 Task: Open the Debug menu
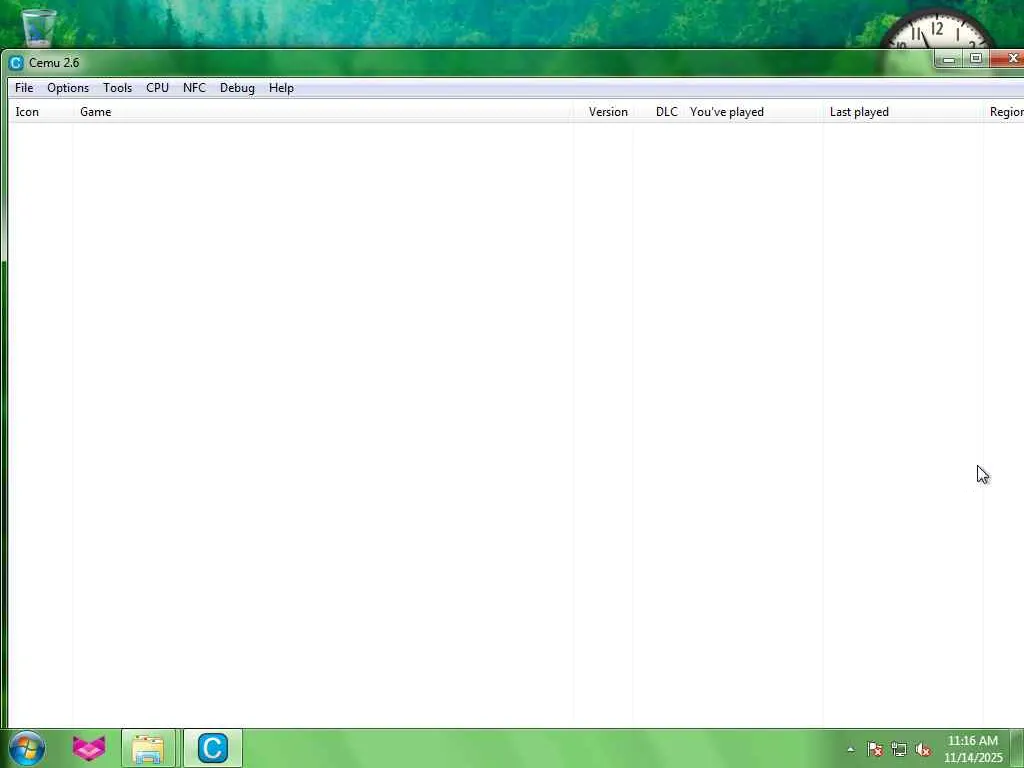[237, 88]
